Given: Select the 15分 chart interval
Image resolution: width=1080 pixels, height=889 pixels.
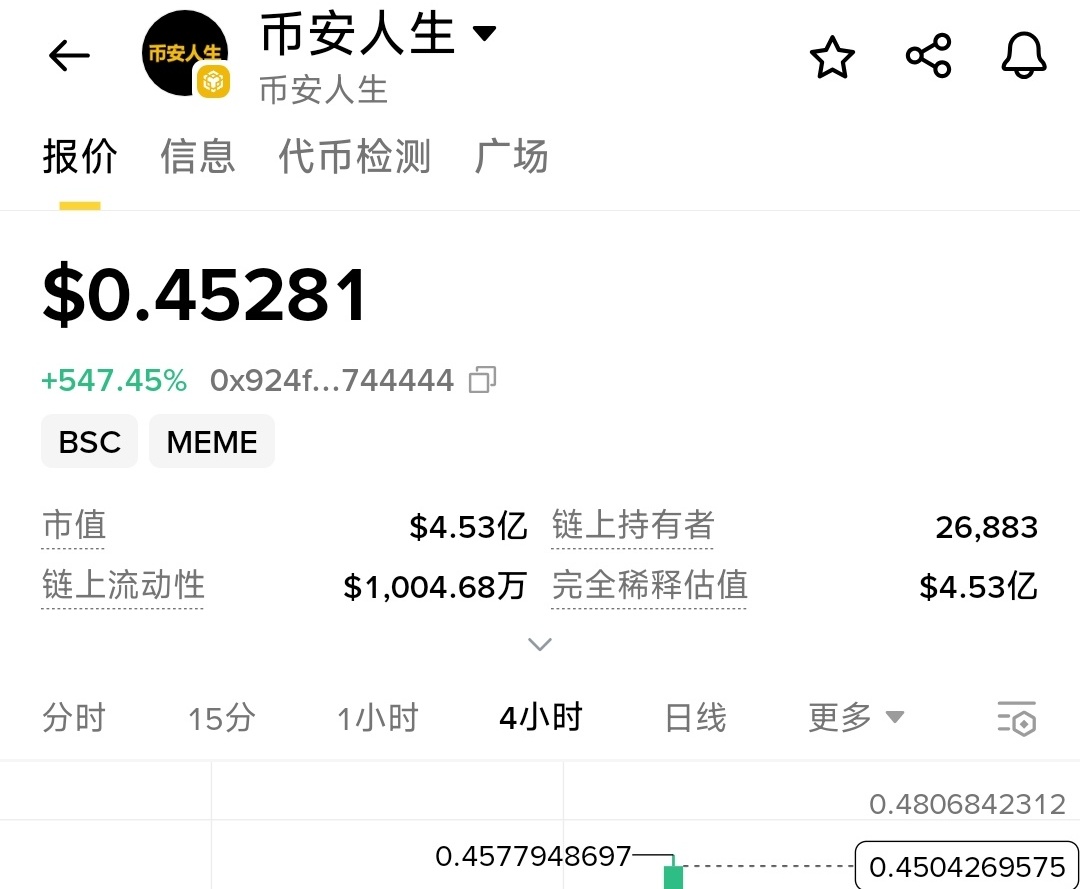Looking at the screenshot, I should pos(221,718).
